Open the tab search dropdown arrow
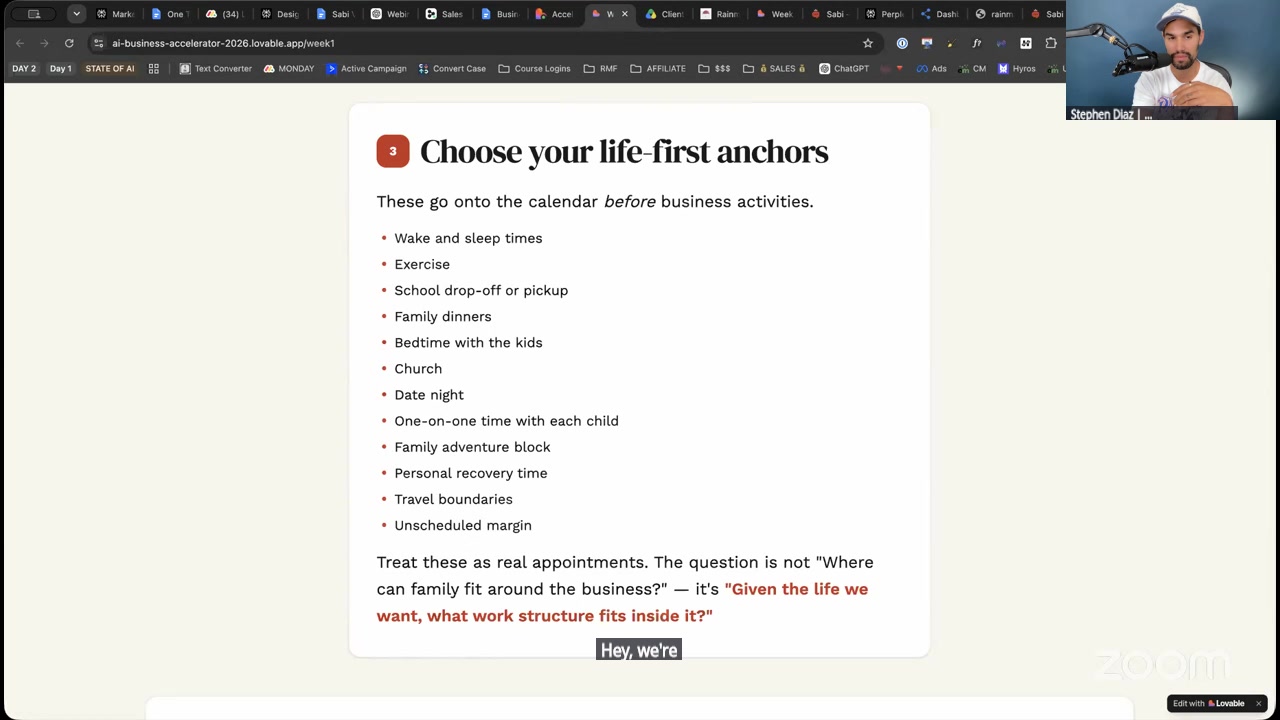 [76, 14]
